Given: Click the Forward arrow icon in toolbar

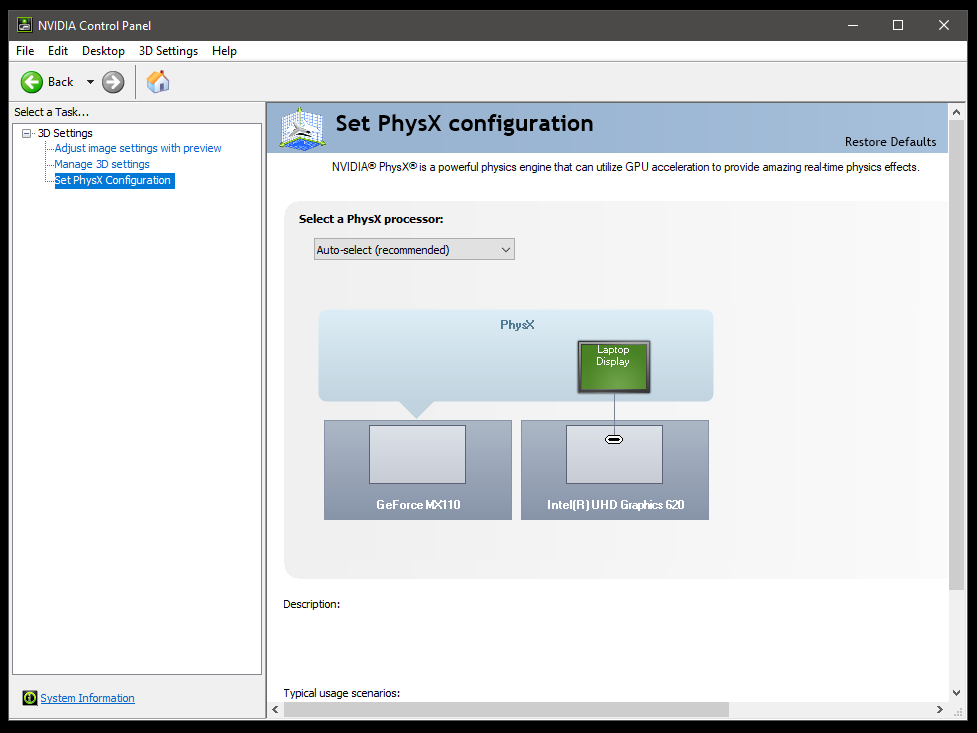Looking at the screenshot, I should tap(113, 82).
